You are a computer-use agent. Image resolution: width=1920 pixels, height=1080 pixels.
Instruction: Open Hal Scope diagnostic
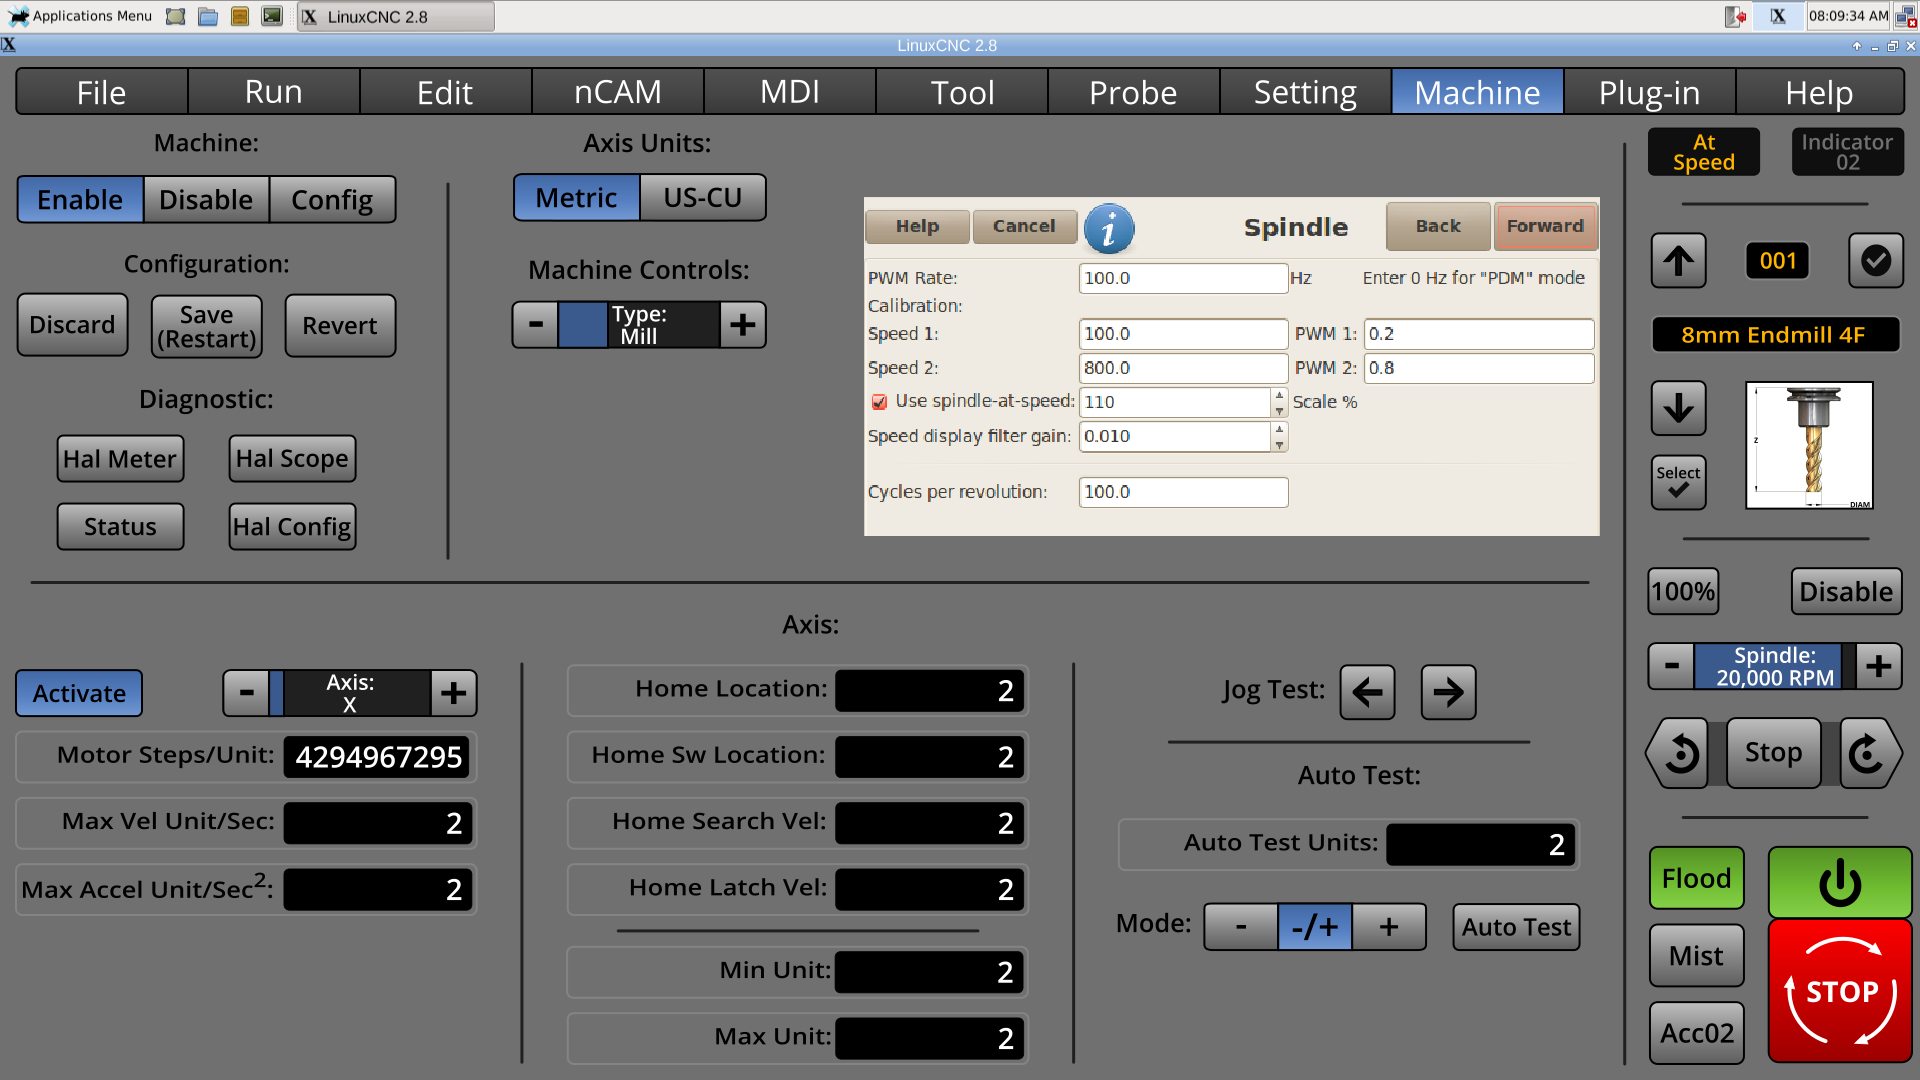[x=292, y=459]
